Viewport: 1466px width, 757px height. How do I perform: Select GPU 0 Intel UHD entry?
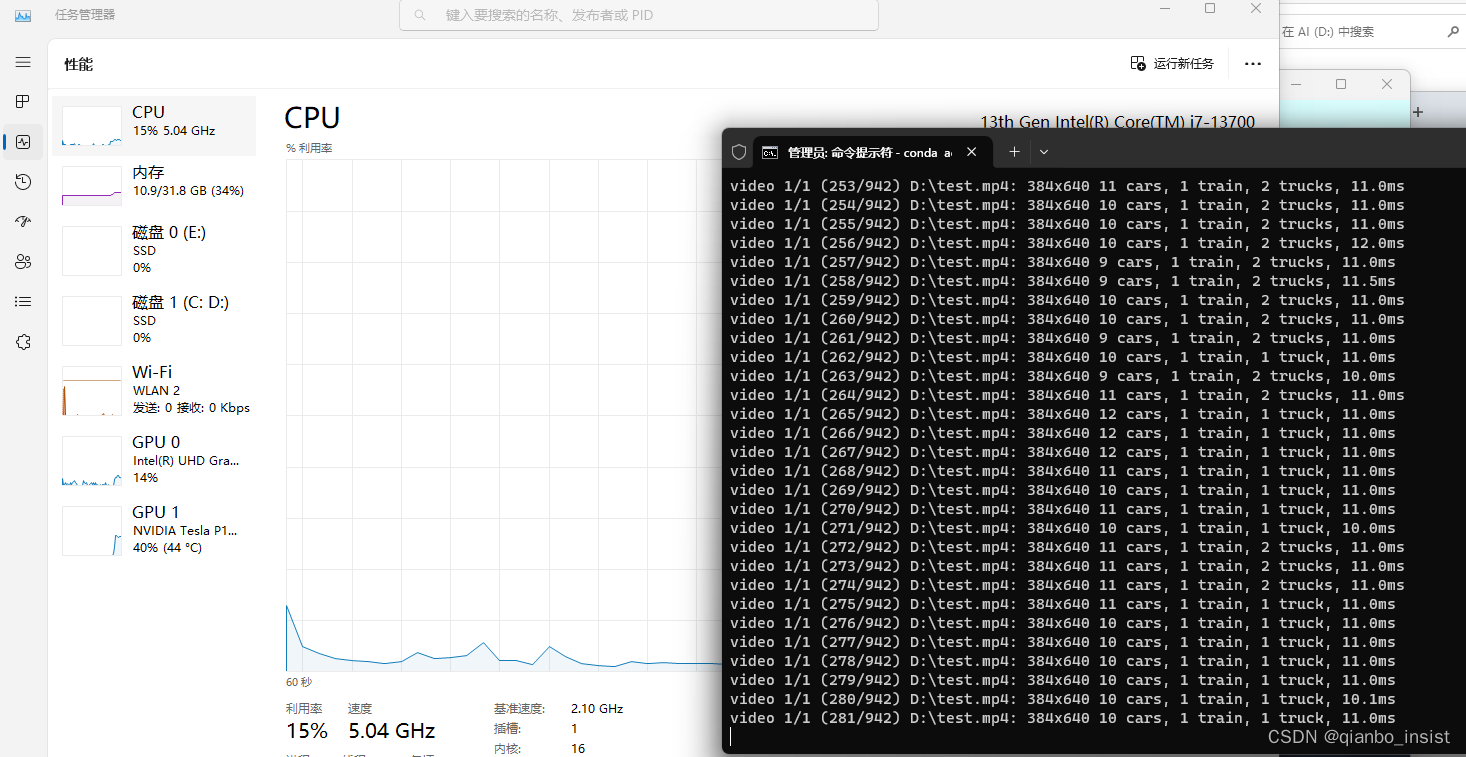(x=154, y=460)
